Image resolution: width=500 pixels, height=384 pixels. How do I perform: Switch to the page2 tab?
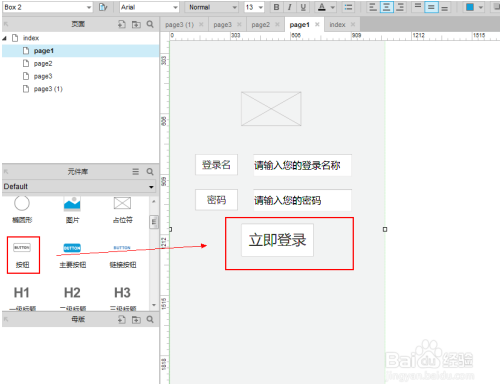click(260, 25)
